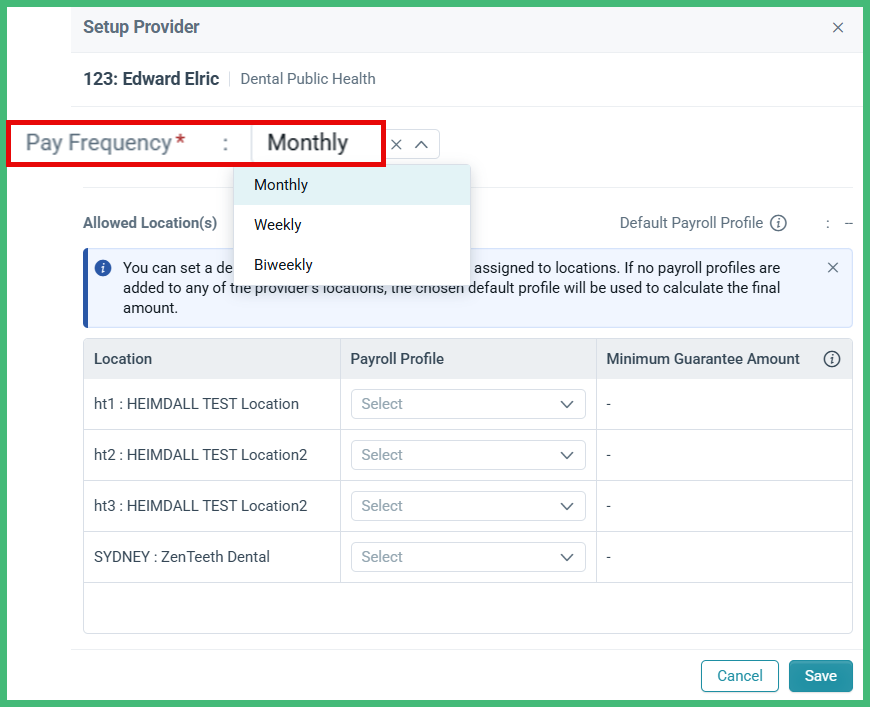870x707 pixels.
Task: Click the blue info icon in the banner
Action: pos(103,267)
